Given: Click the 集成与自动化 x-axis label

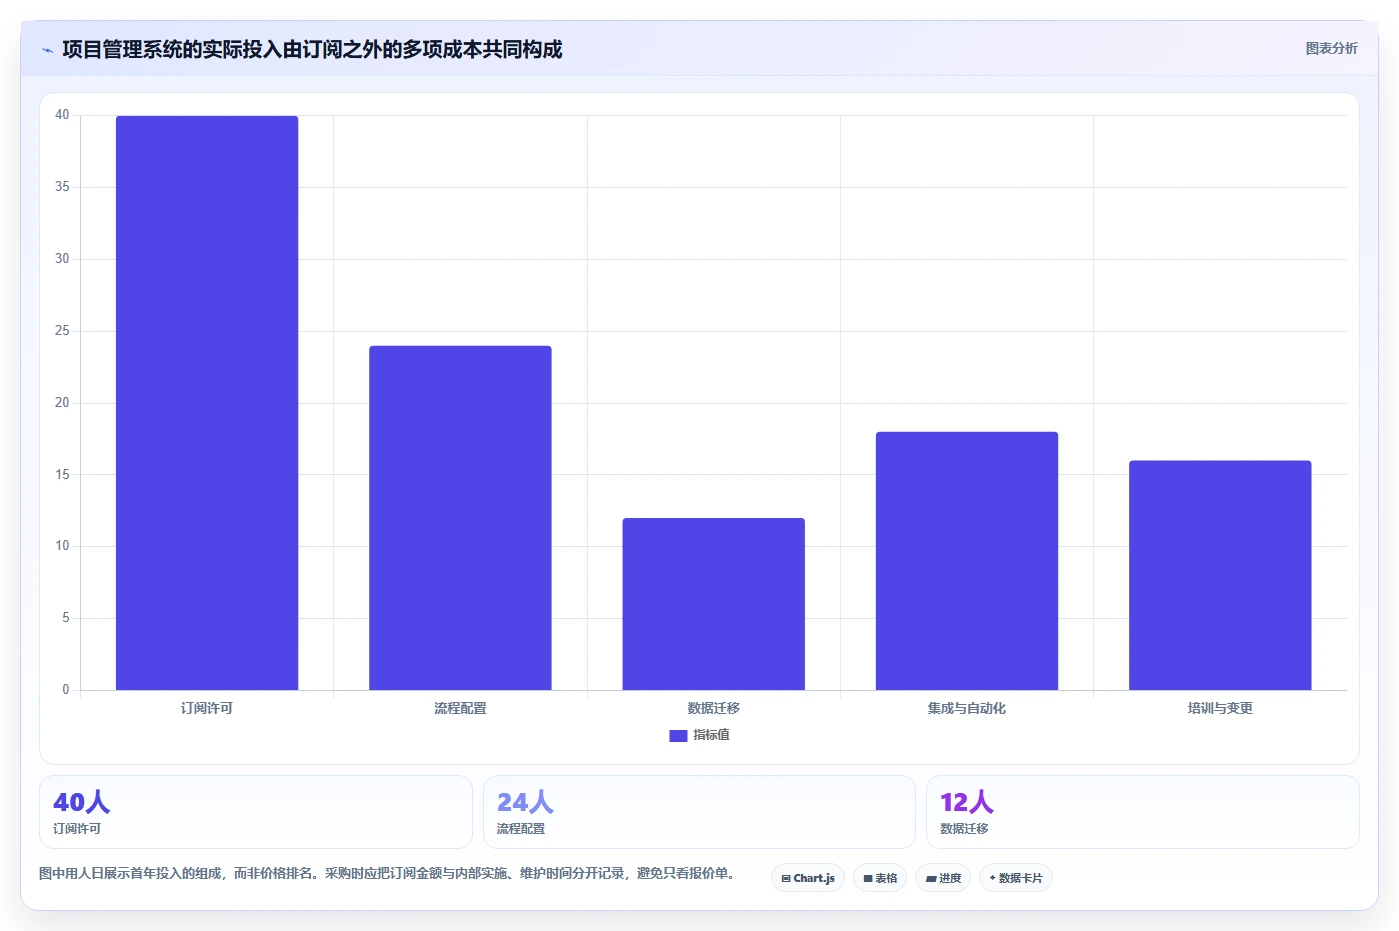Looking at the screenshot, I should pyautogui.click(x=967, y=708).
